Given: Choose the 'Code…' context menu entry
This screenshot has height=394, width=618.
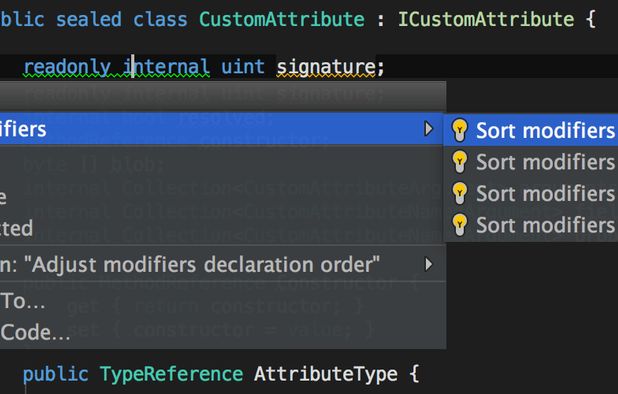Looking at the screenshot, I should click(223, 333).
